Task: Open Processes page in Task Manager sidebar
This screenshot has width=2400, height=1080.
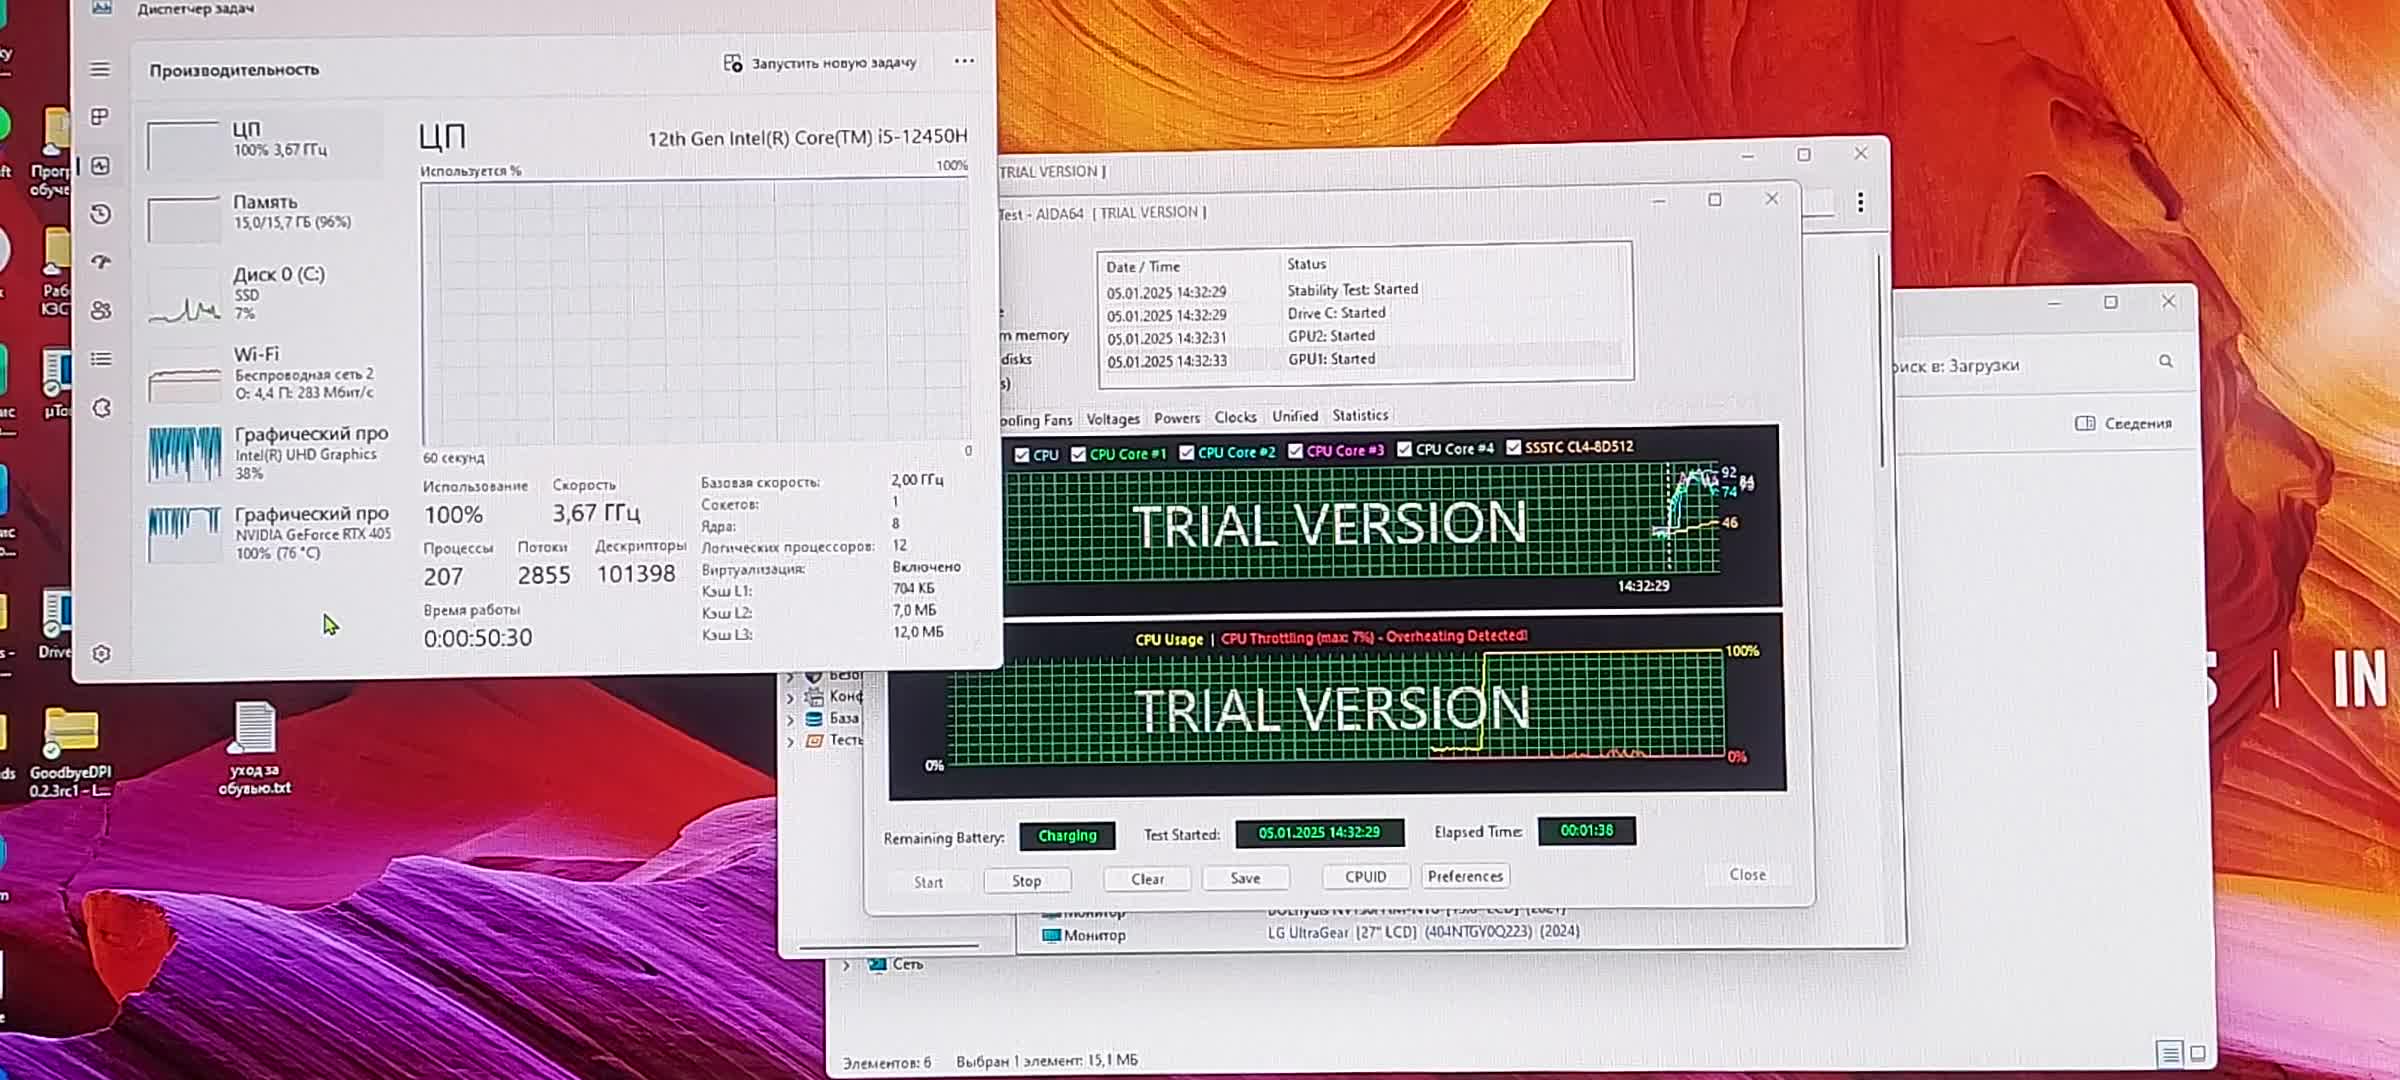Action: pyautogui.click(x=100, y=117)
